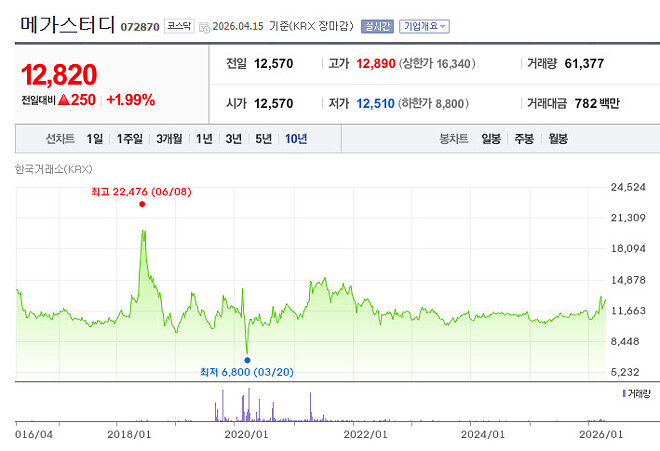Click the current price 12,820
Screen dimensions: 660x451
point(59,75)
